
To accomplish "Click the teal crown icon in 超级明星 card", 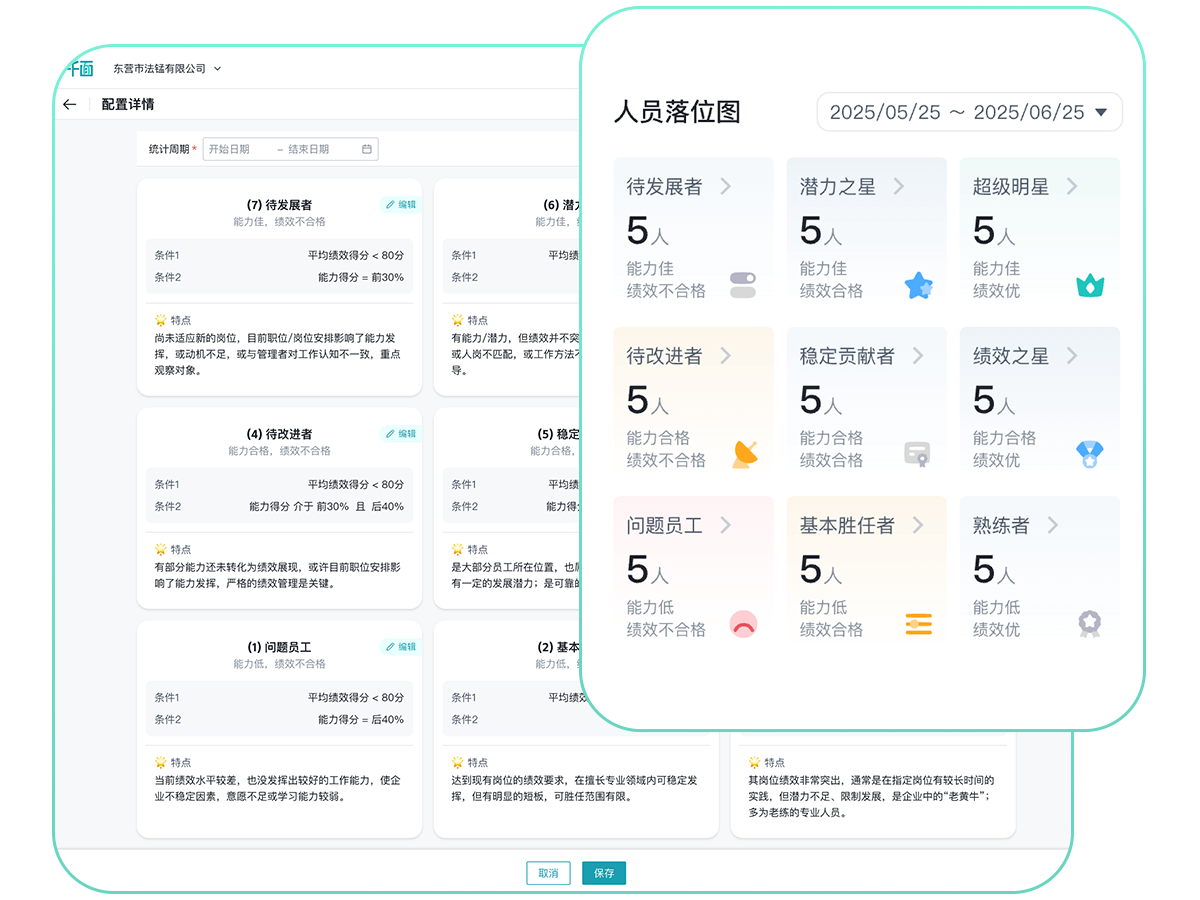I will click(1089, 286).
